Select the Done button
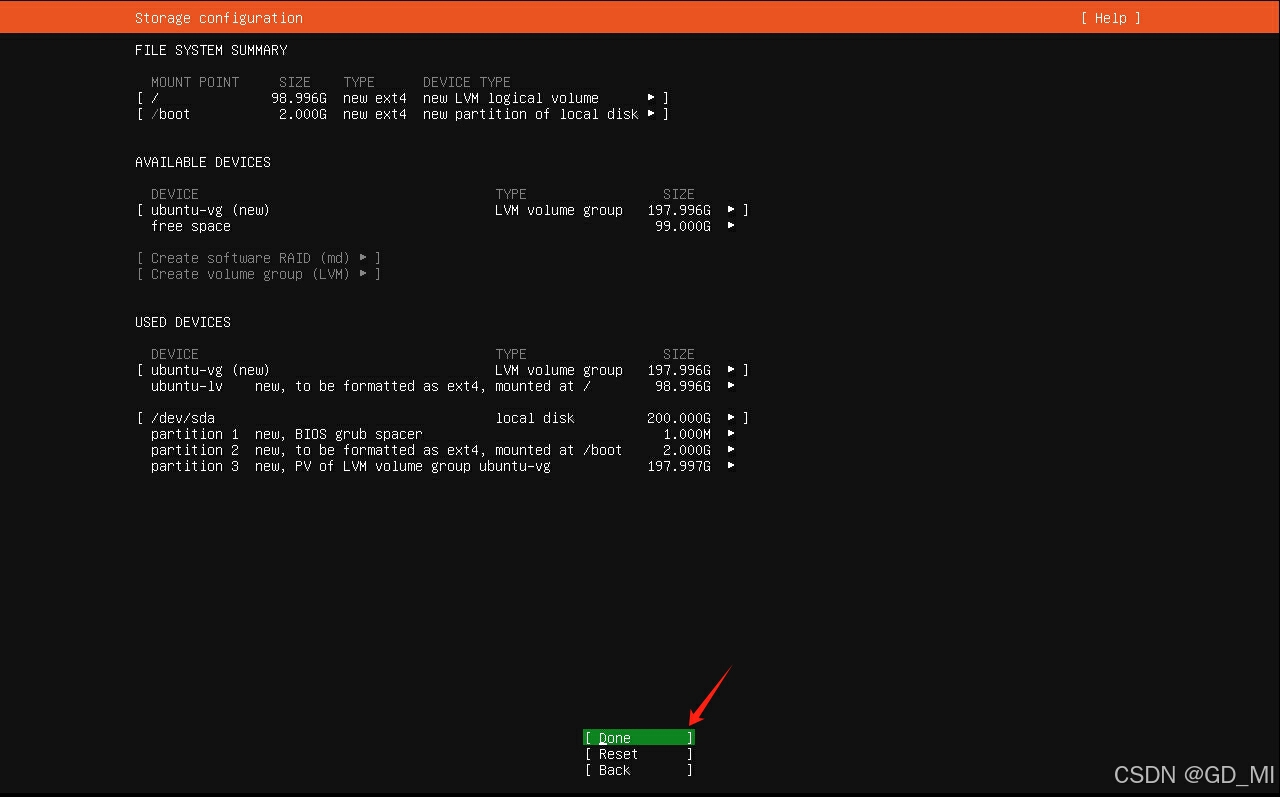Screen dimensions: 1280x797 click(638, 738)
